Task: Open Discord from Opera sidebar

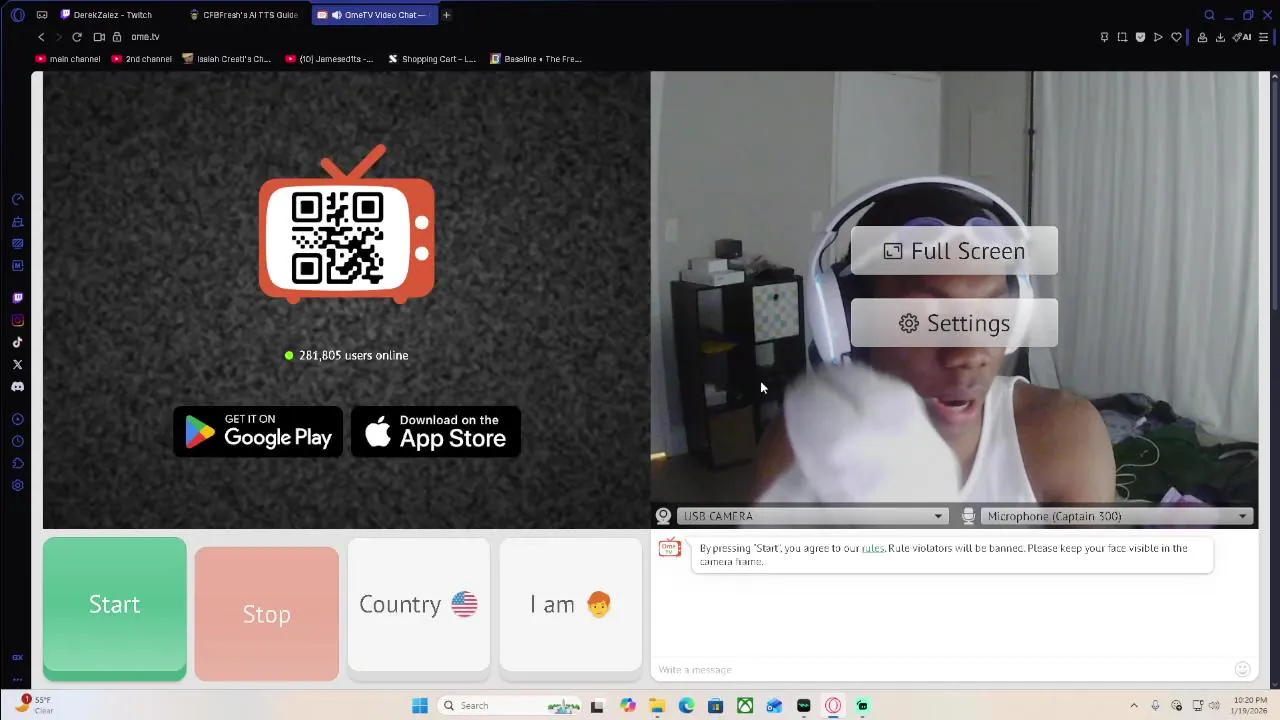Action: click(17, 386)
